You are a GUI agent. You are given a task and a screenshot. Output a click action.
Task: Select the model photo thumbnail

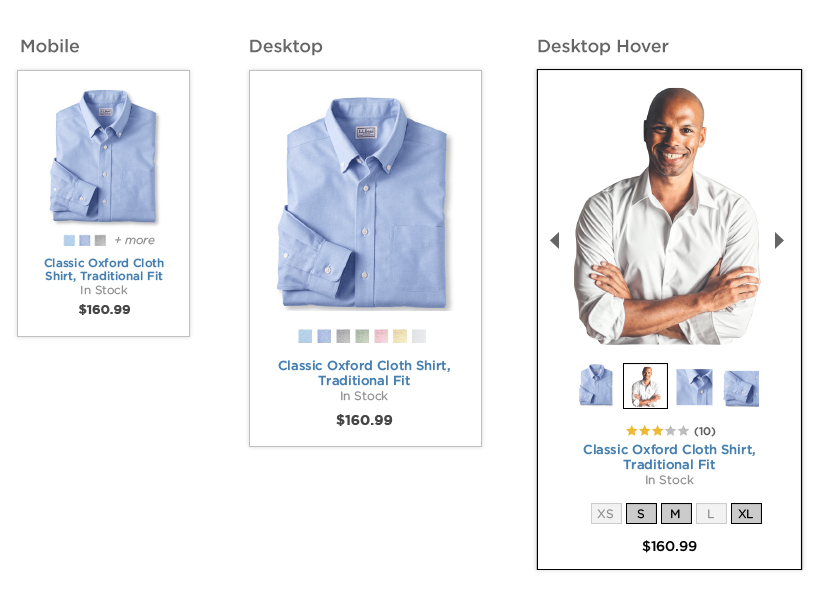click(645, 386)
